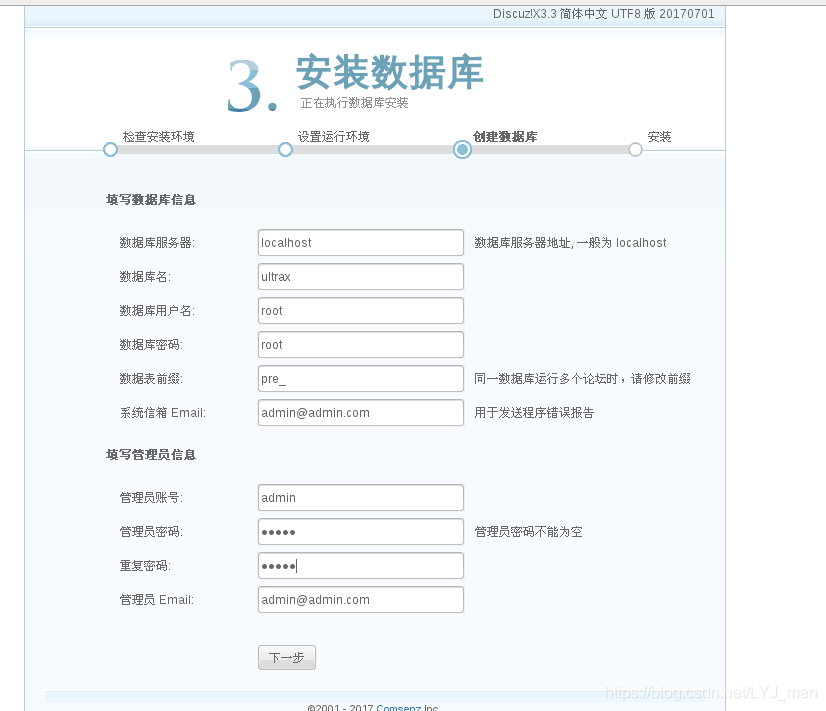The height and width of the screenshot is (711, 826).
Task: Select the active 创建数据库 step circle
Action: (462, 149)
